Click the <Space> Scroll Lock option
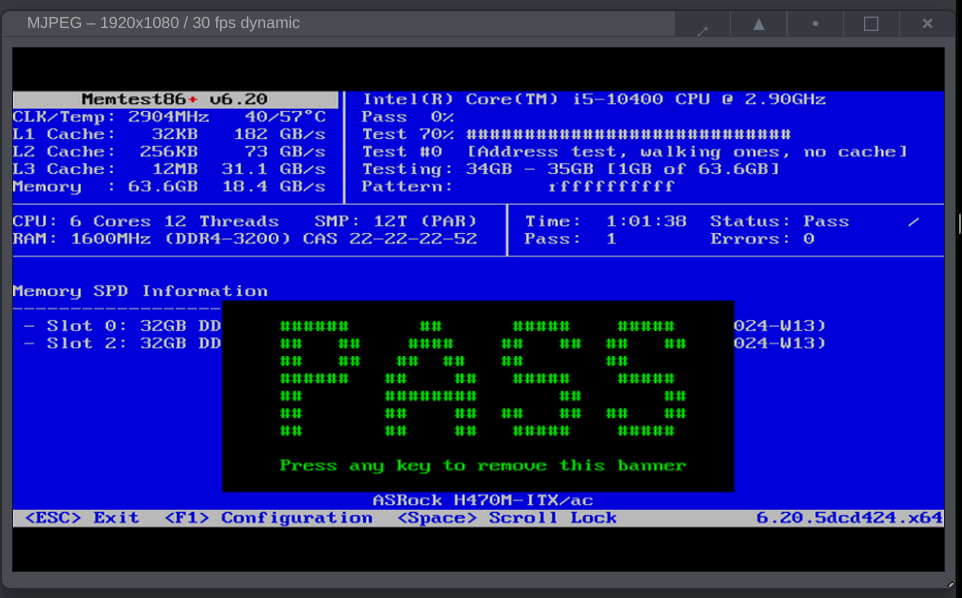This screenshot has height=598, width=962. click(507, 518)
